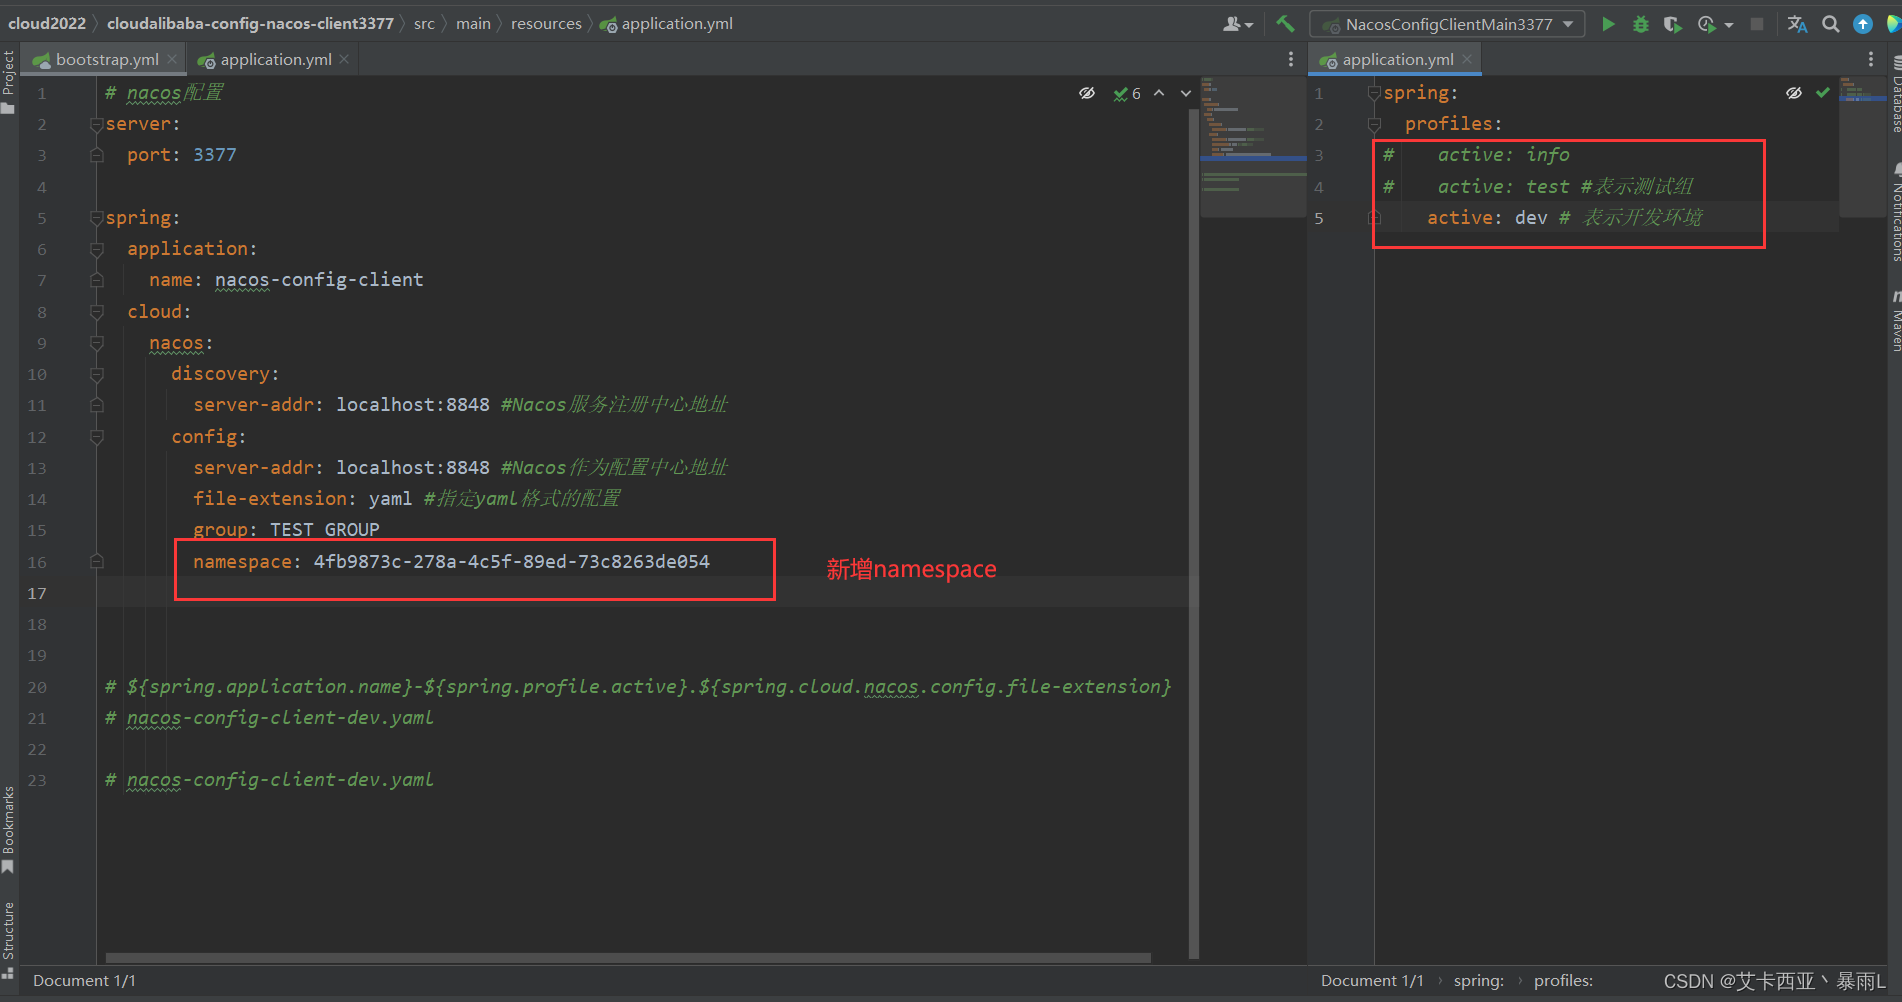Click name: nacos-config-client line
Viewport: 1902px width, 1002px height.
point(286,280)
